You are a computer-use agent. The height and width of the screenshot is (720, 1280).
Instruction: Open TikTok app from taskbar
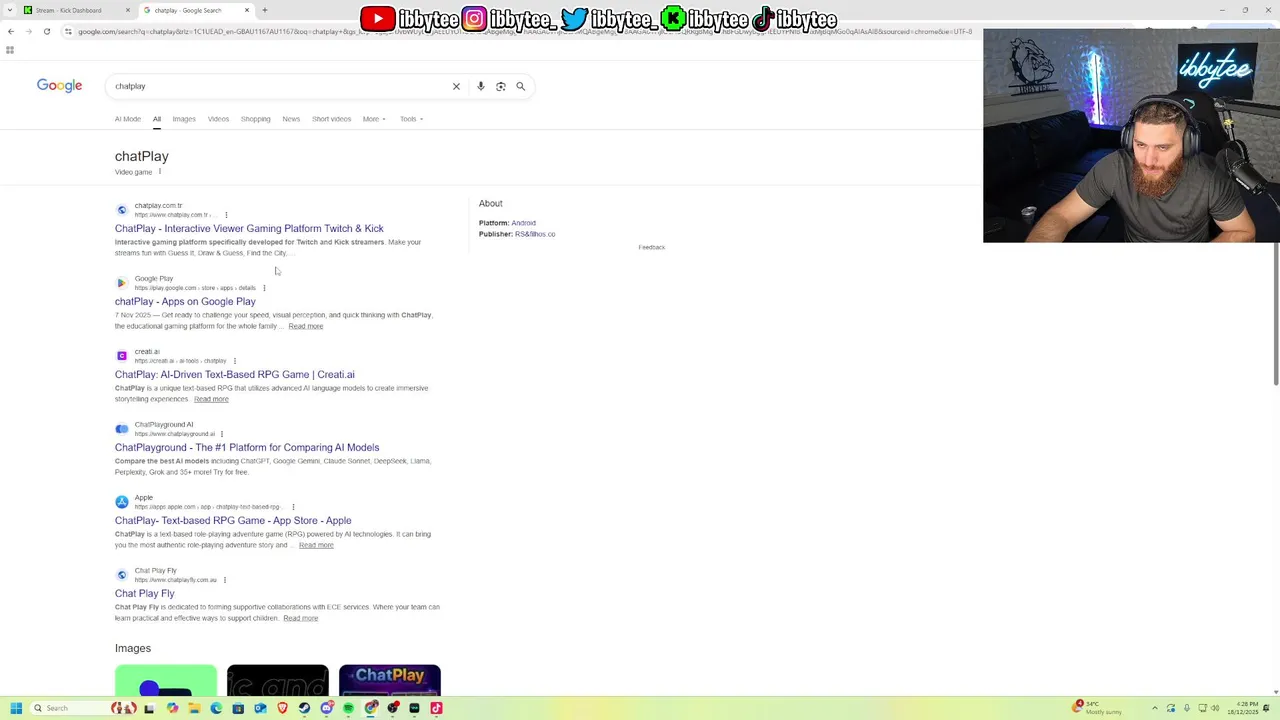click(x=436, y=708)
